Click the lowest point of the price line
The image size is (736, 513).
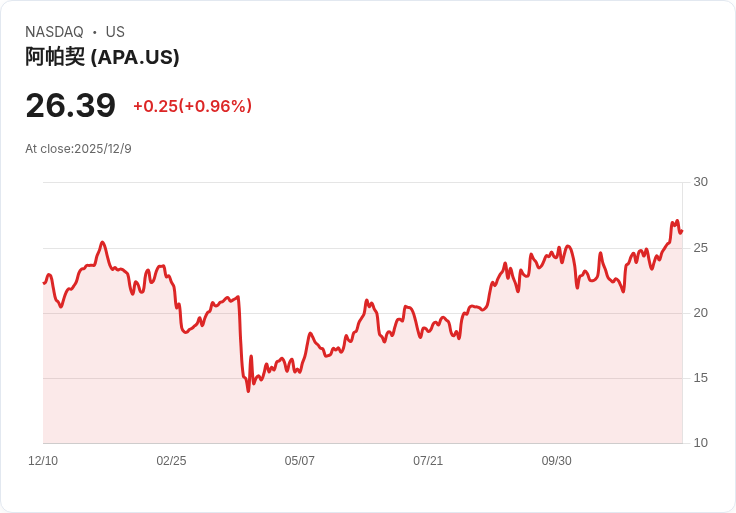(248, 391)
